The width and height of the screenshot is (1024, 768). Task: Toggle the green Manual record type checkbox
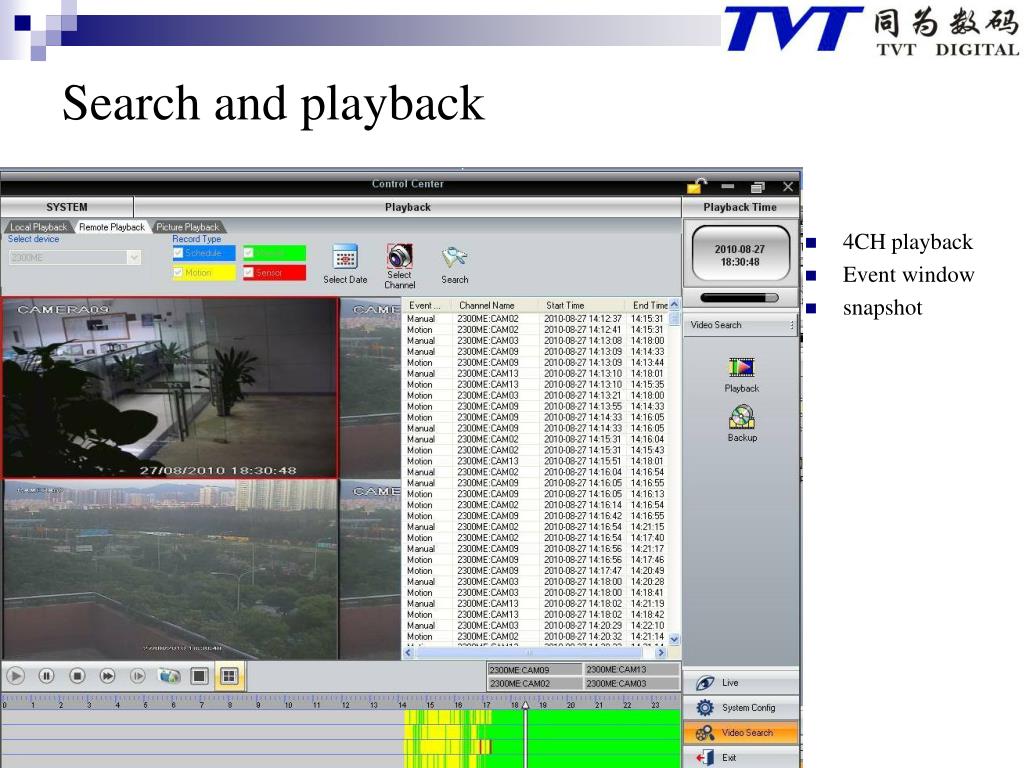pos(249,253)
